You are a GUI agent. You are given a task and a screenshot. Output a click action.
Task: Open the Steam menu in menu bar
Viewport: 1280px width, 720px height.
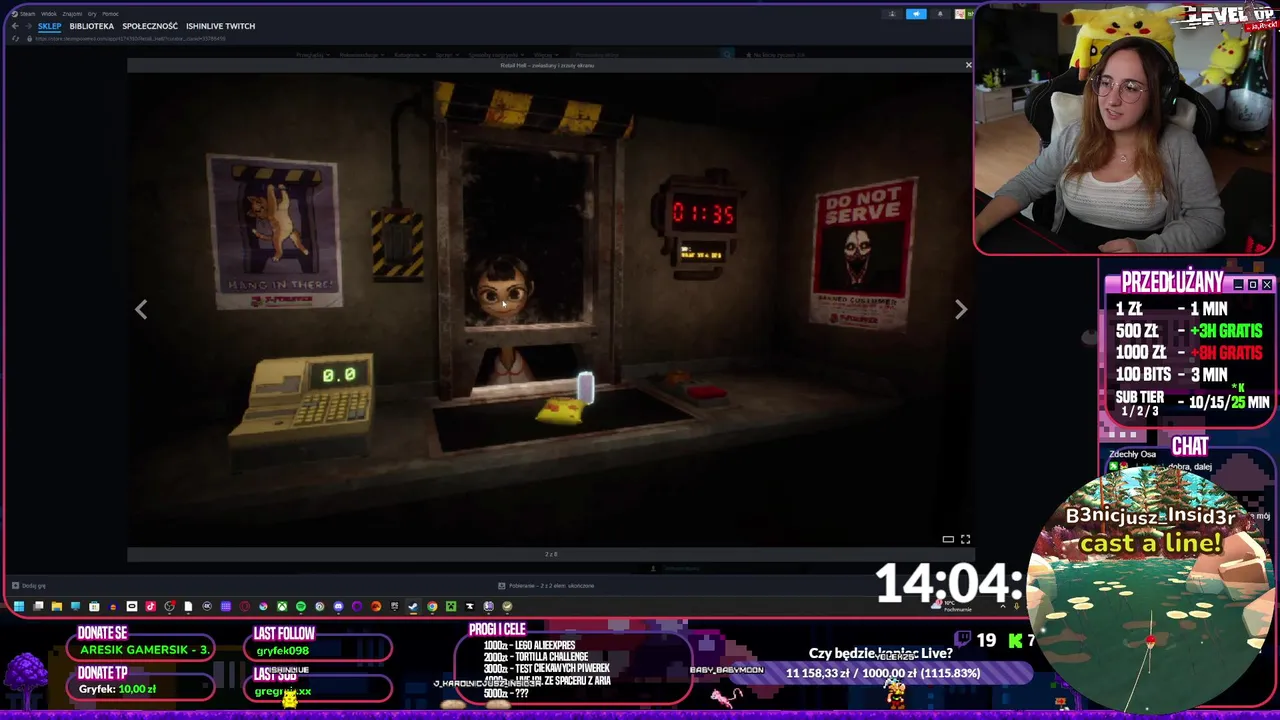click(27, 14)
